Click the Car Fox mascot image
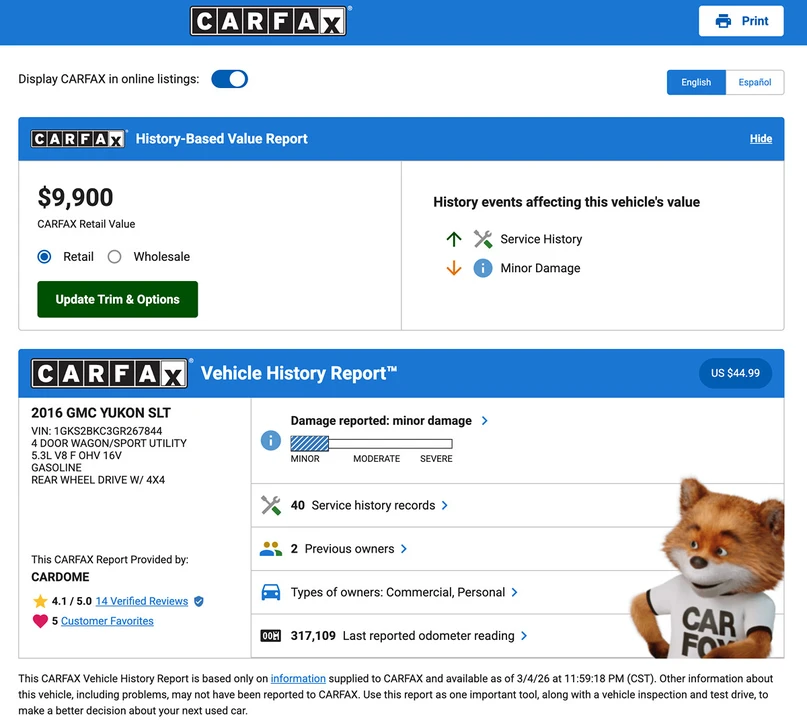807x720 pixels. (708, 570)
